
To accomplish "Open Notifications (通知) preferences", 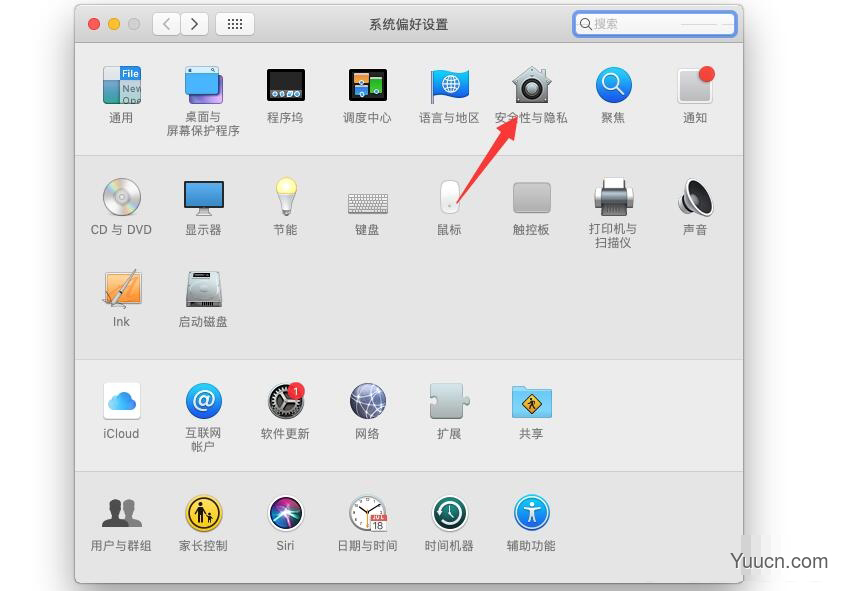I will coord(695,88).
